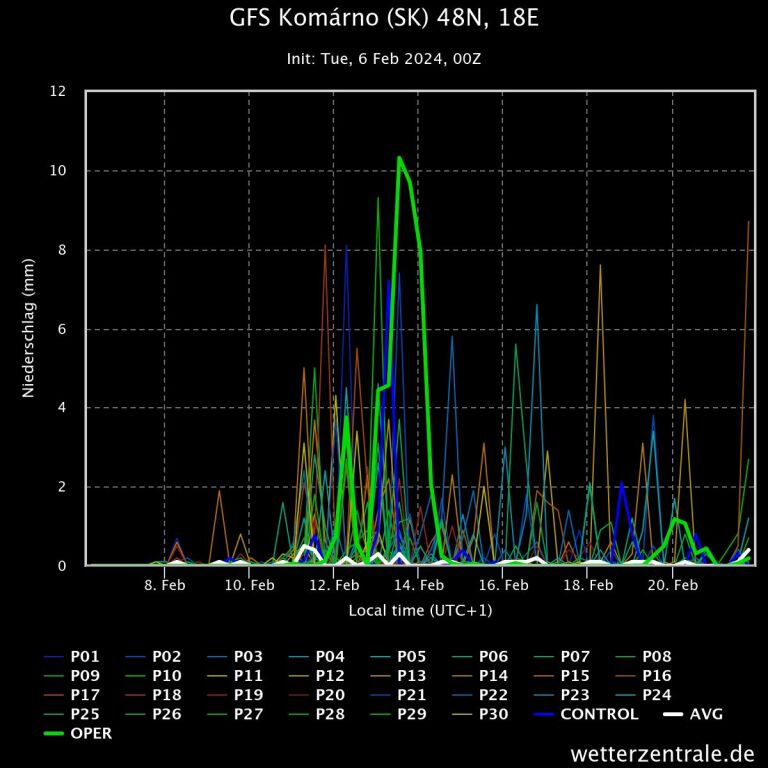Click the P13 legend label
This screenshot has width=768, height=768.
(x=412, y=676)
